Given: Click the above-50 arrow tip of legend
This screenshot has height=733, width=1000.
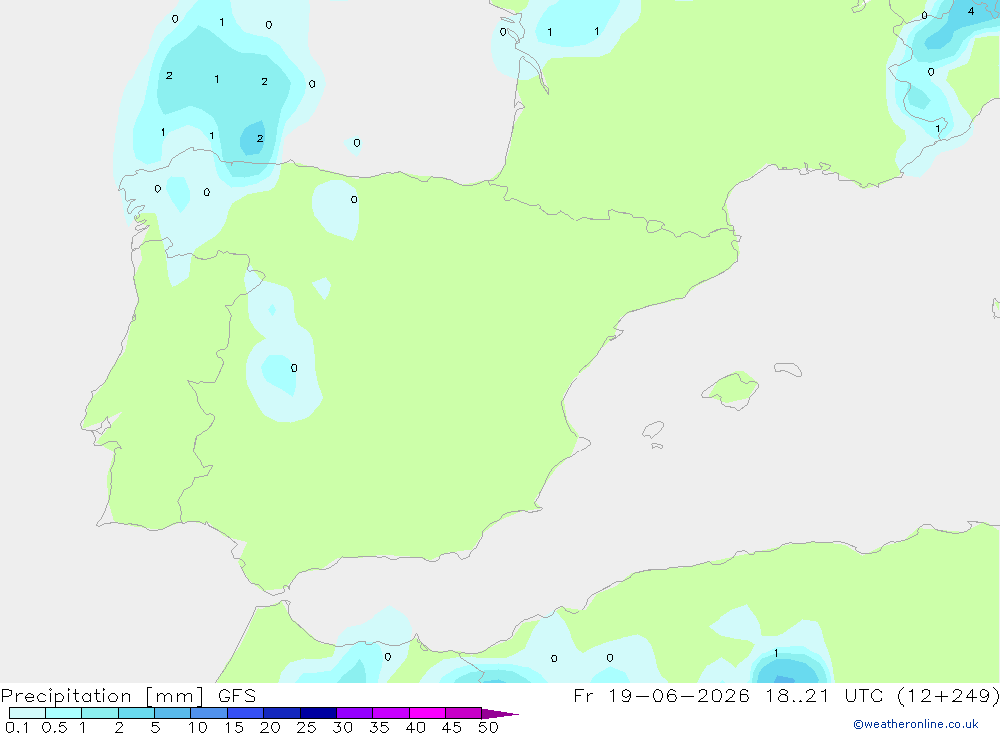Looking at the screenshot, I should [499, 713].
